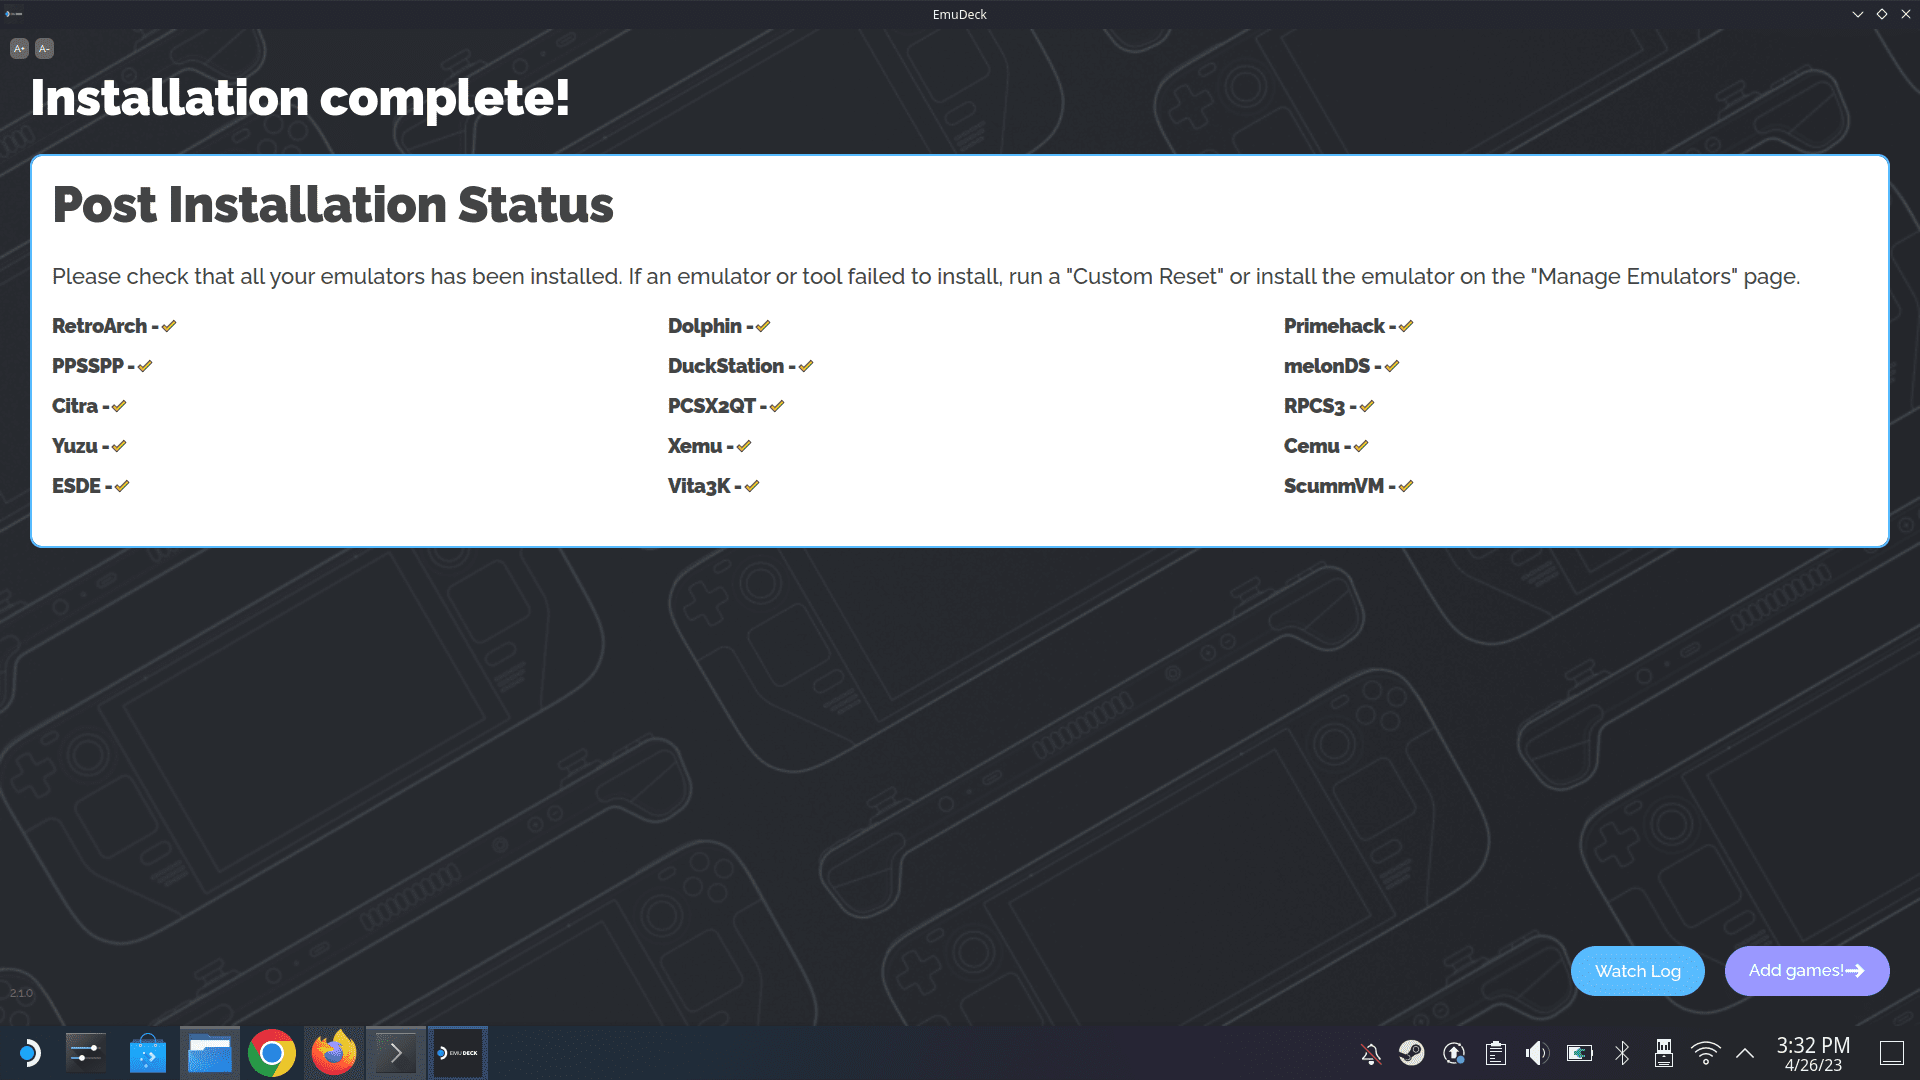The image size is (1920, 1080).
Task: Click the notifications bell tray icon
Action: pos(1371,1053)
